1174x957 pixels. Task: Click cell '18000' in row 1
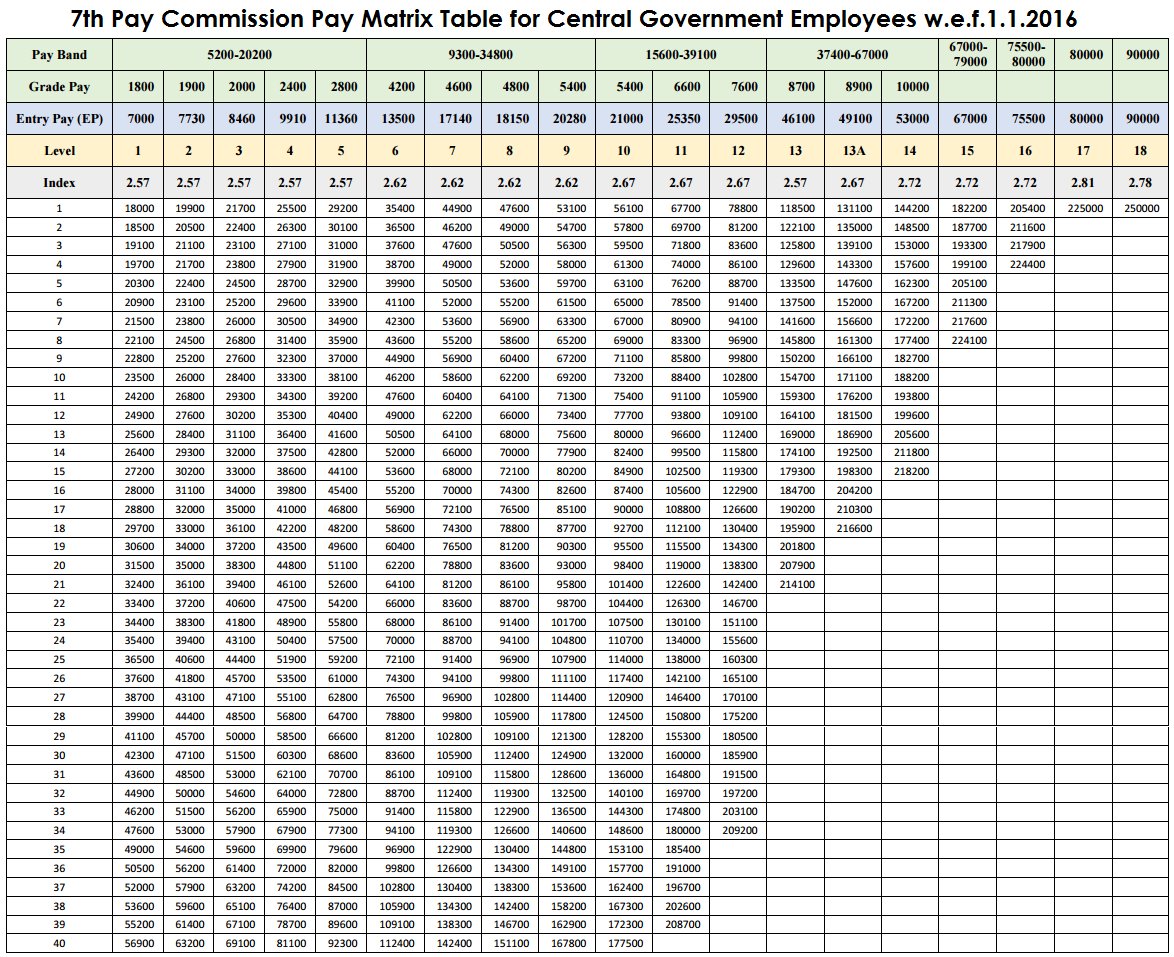pyautogui.click(x=139, y=209)
